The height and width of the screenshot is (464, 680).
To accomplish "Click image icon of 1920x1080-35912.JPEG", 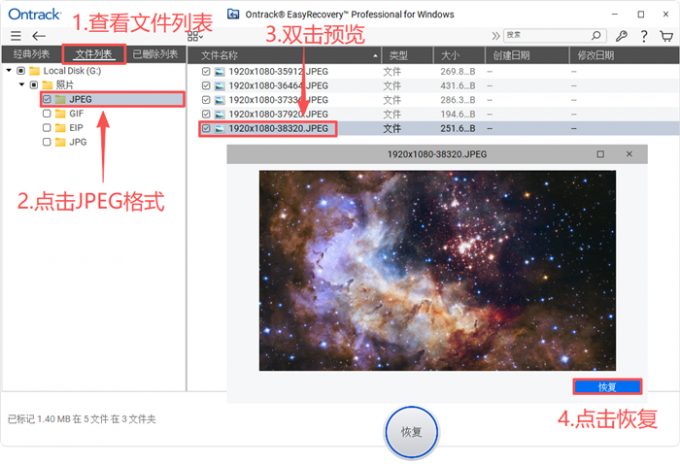I will point(220,72).
